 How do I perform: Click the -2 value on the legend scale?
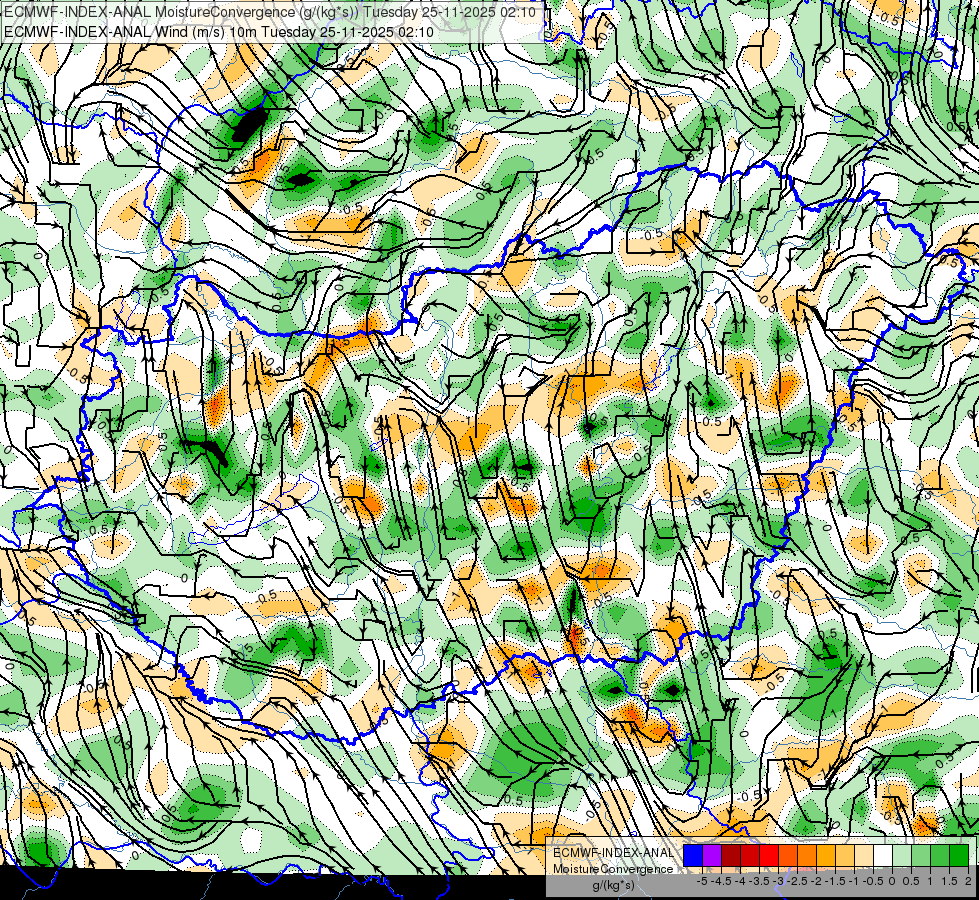click(816, 881)
